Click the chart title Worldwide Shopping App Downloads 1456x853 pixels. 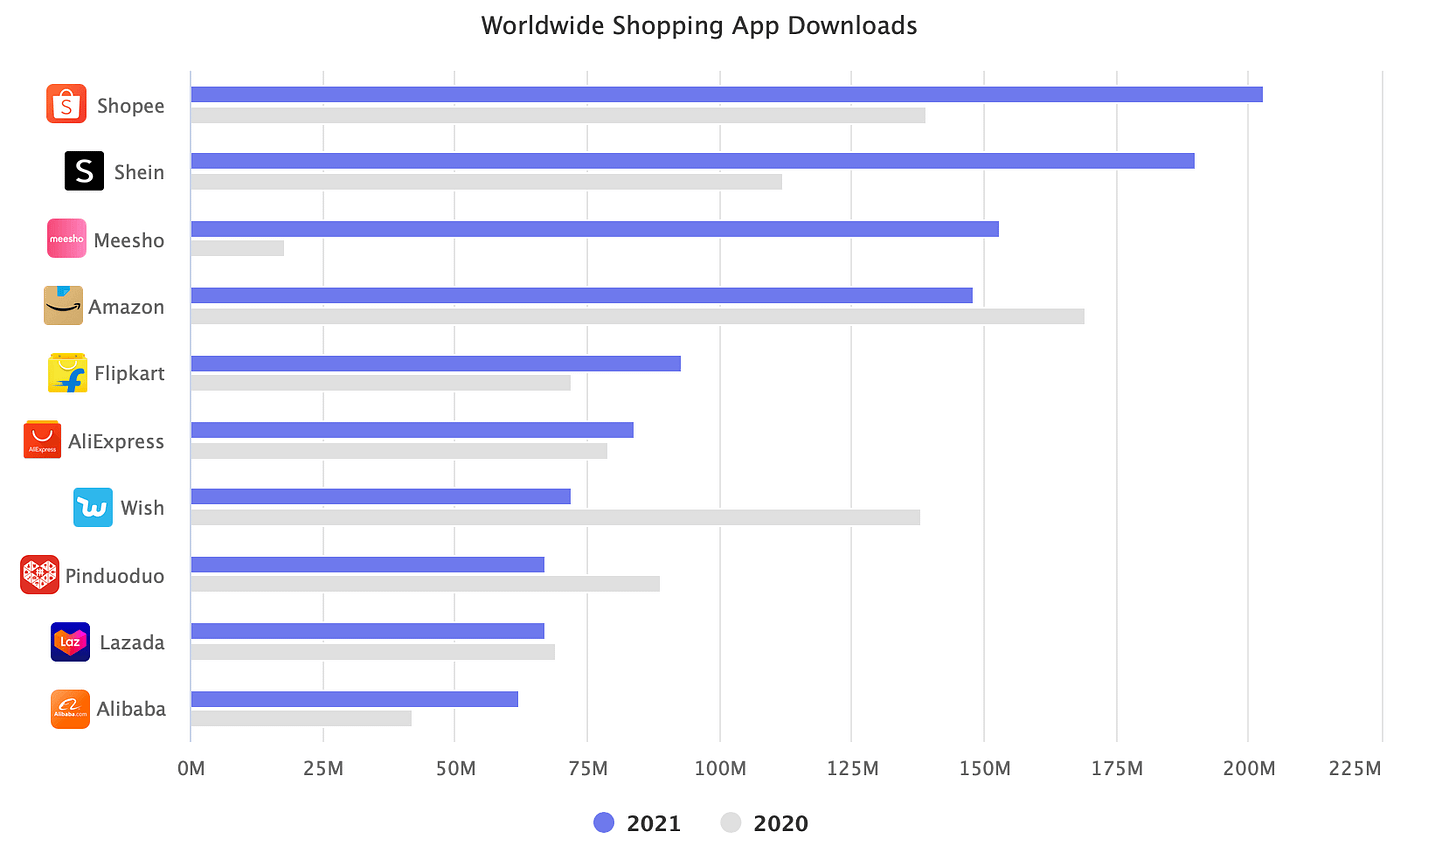coord(699,26)
